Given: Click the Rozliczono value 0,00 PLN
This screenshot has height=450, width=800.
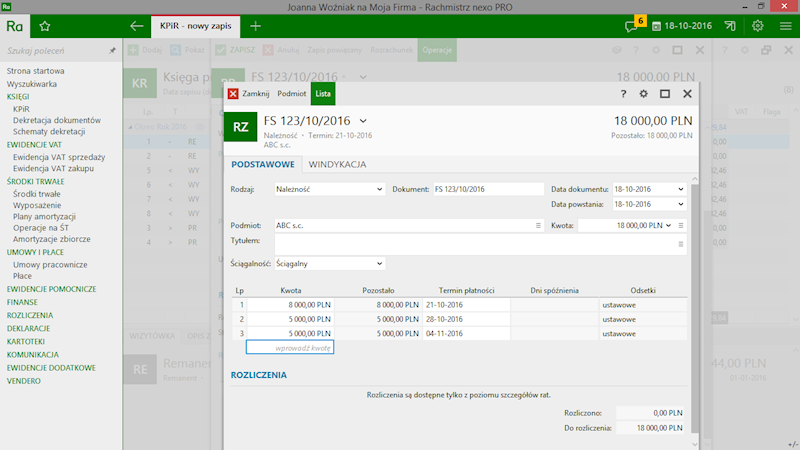Looking at the screenshot, I should click(x=651, y=413).
